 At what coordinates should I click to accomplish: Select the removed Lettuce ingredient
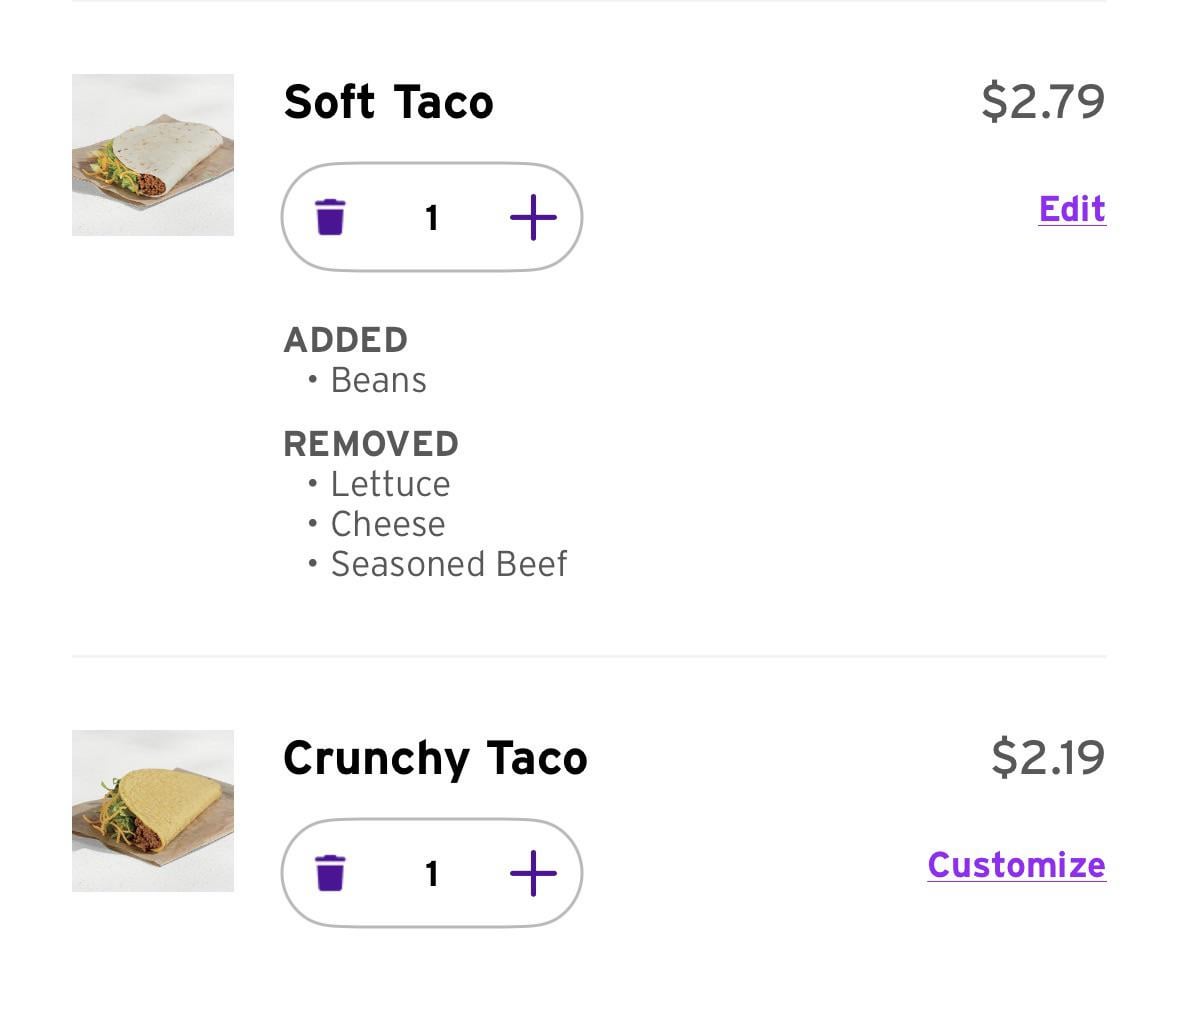pos(390,485)
